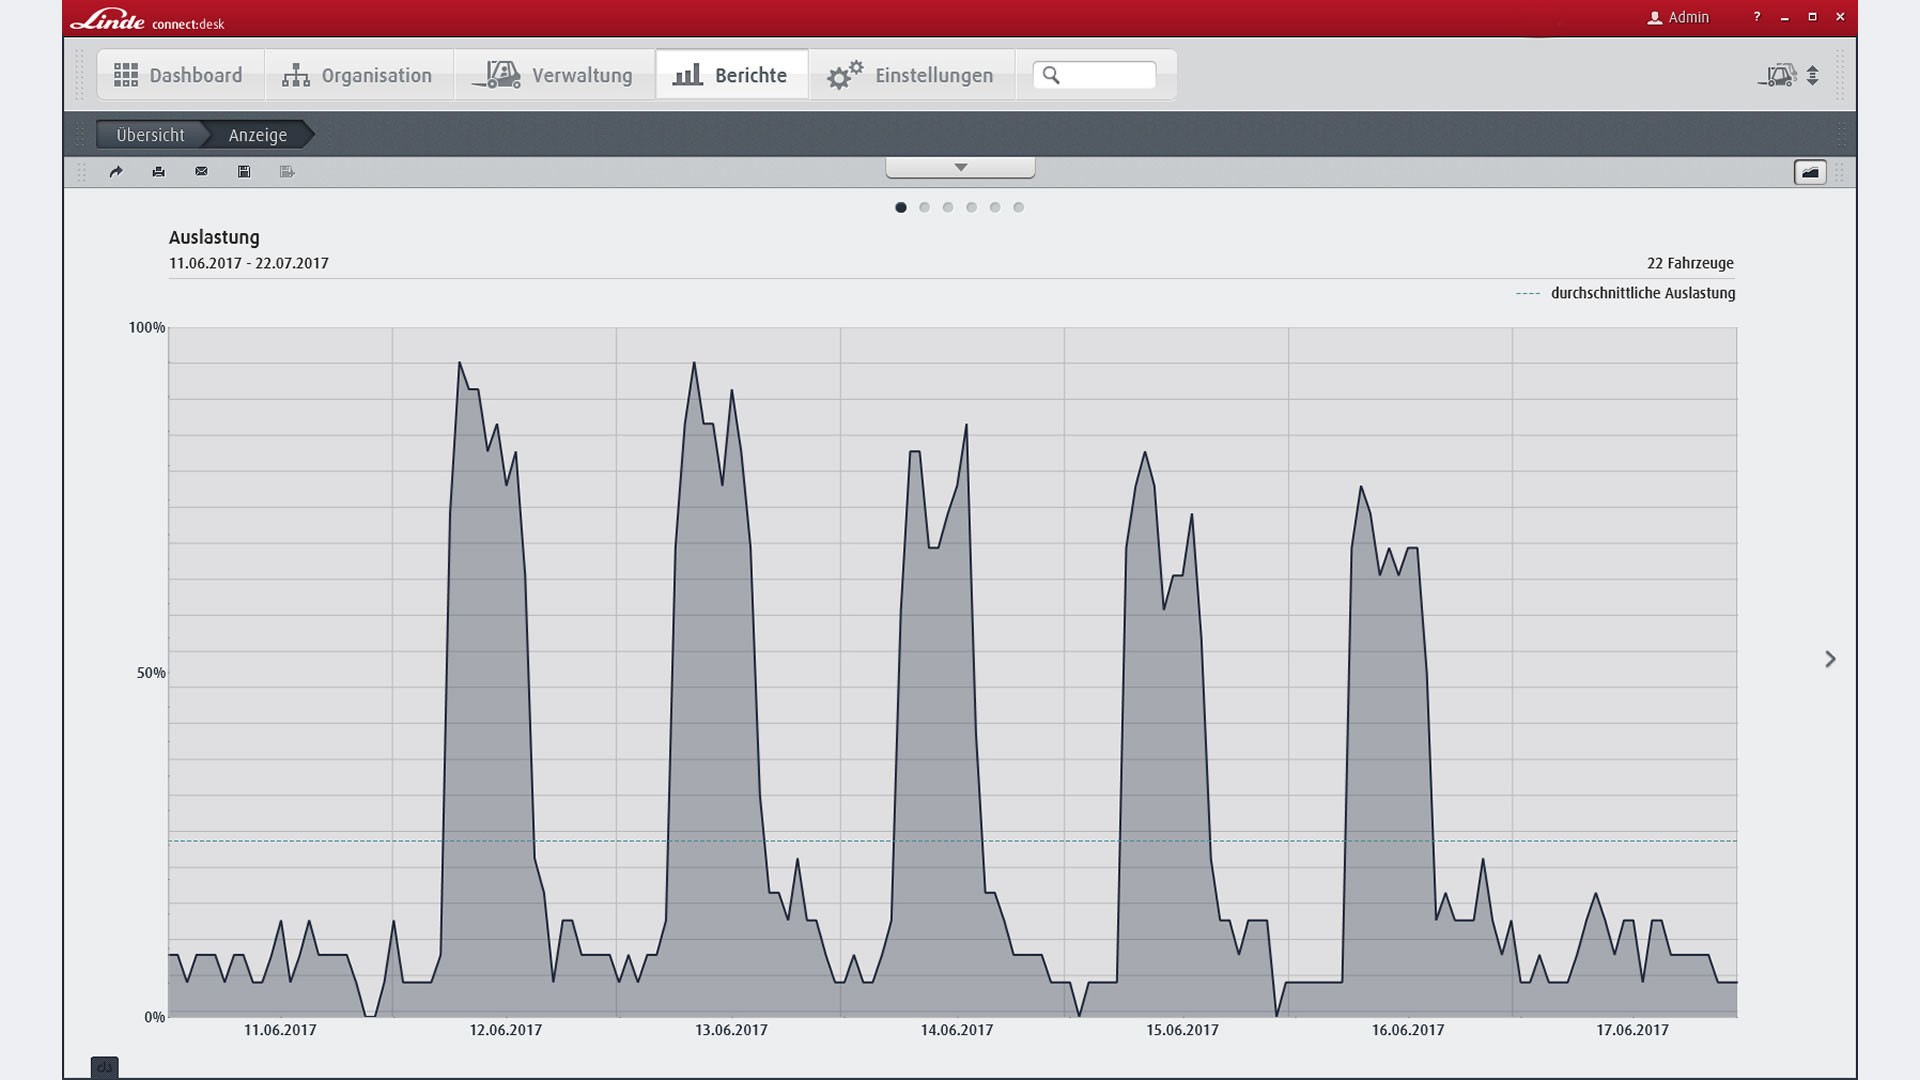1920x1080 pixels.
Task: Click the magnifying glass in the search field
Action: pyautogui.click(x=1051, y=74)
